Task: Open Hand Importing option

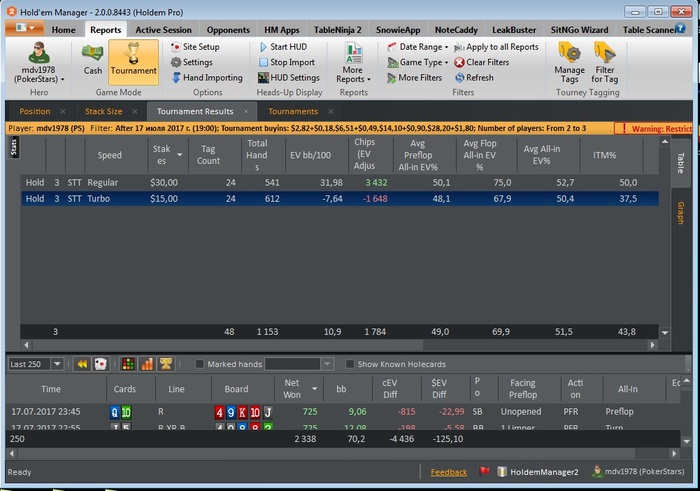Action: coord(207,78)
